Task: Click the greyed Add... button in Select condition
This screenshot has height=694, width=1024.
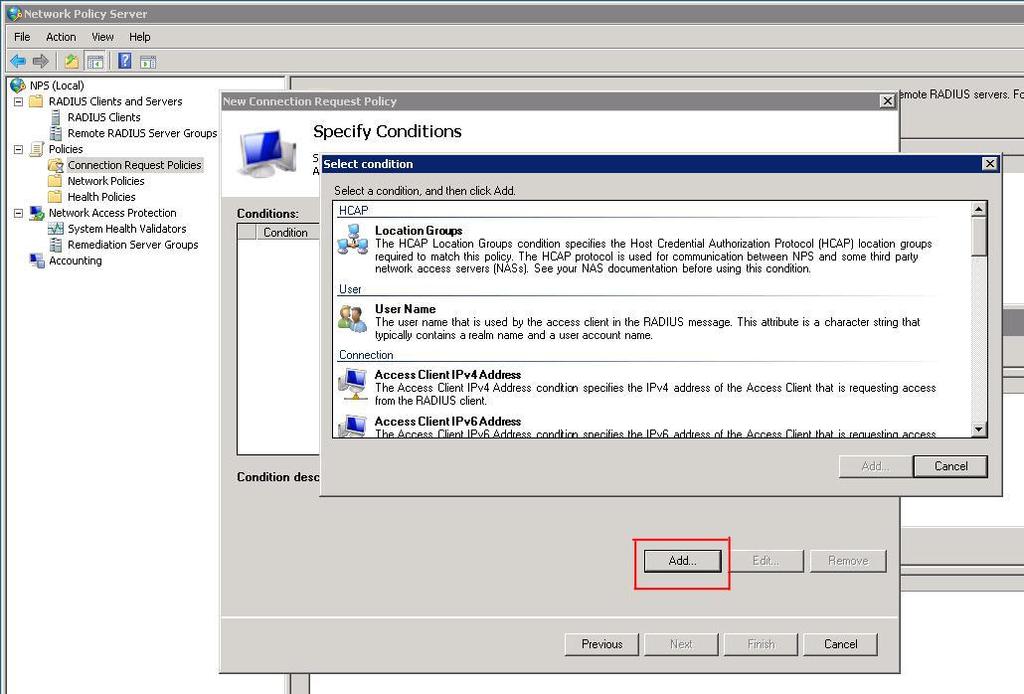Action: click(x=875, y=466)
